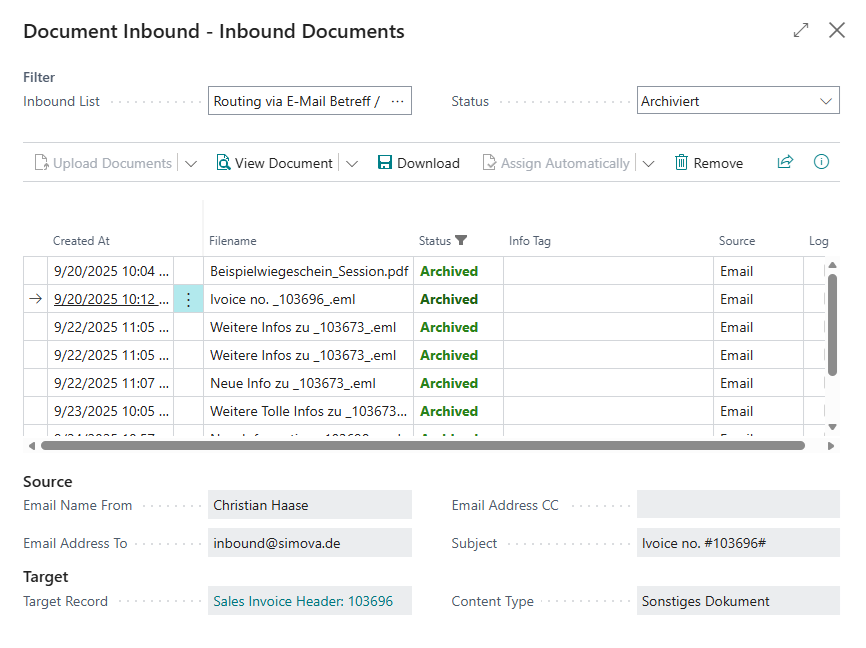Remove the selected document

709,163
